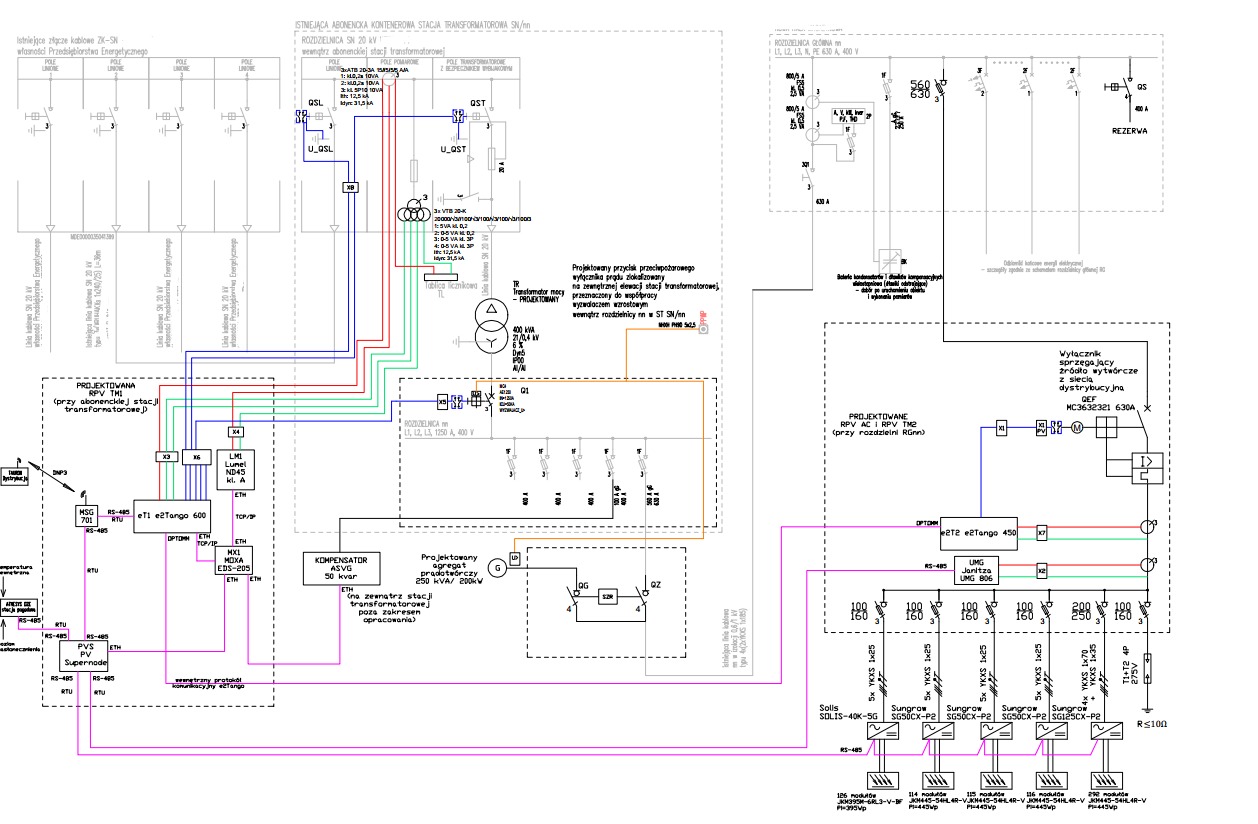Click the generator G circle symbol
Viewport: 1258px width, 824px height.
coord(496,568)
